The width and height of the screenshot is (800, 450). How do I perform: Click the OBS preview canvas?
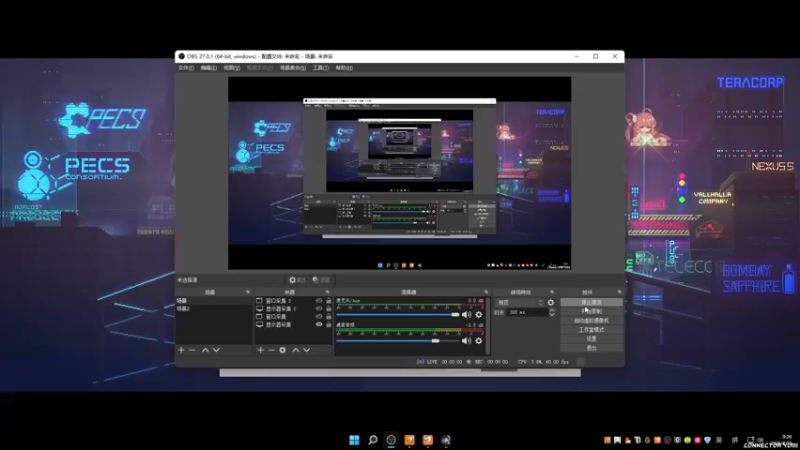pos(399,173)
